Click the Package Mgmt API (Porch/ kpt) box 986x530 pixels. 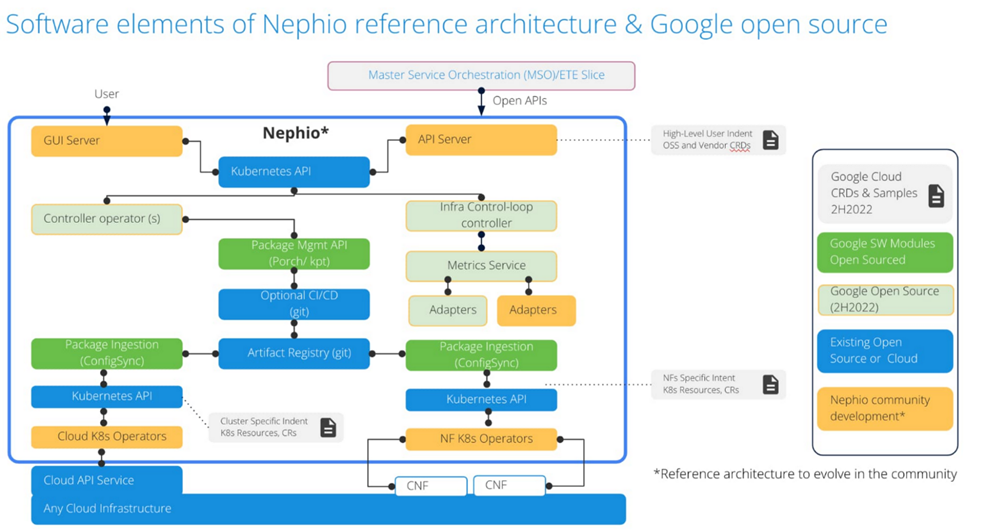[x=294, y=253]
